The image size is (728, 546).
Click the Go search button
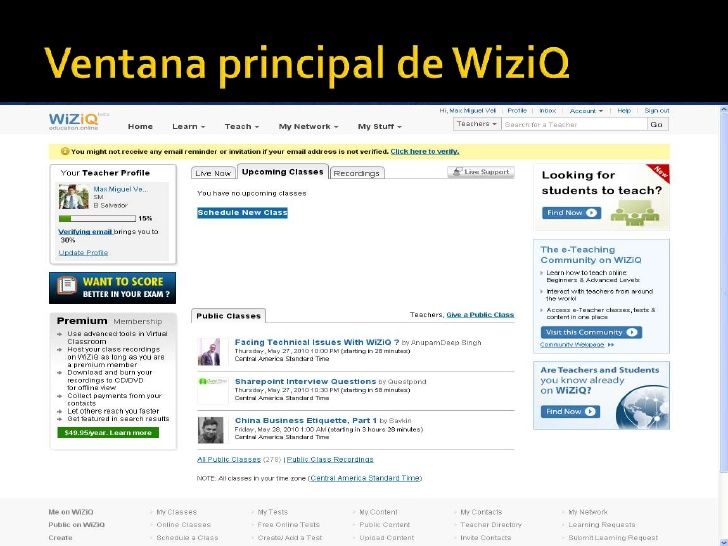656,124
